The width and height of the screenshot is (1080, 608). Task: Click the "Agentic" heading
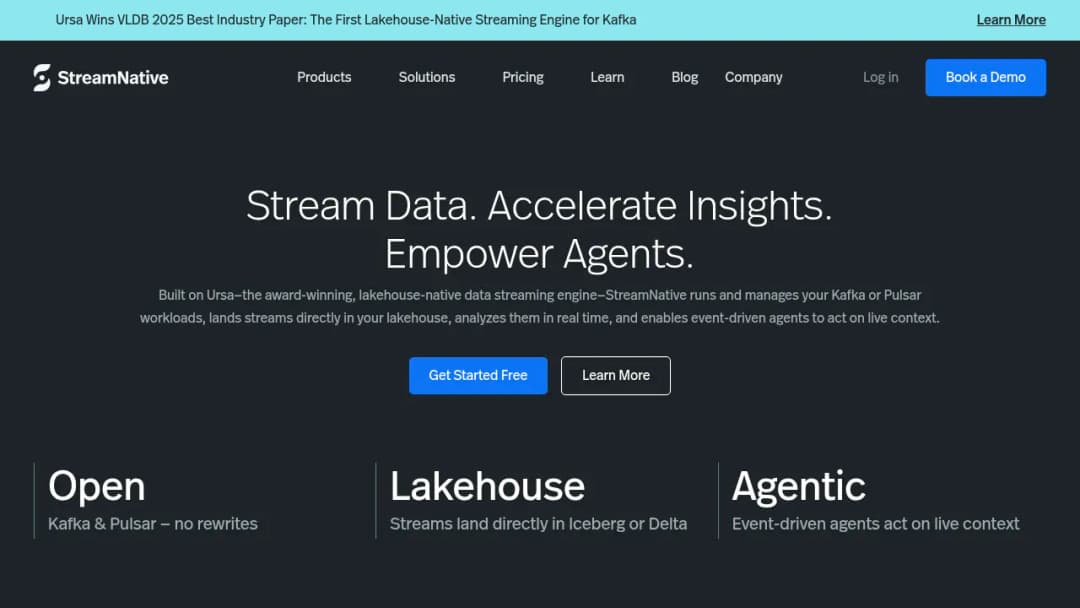[x=798, y=486]
